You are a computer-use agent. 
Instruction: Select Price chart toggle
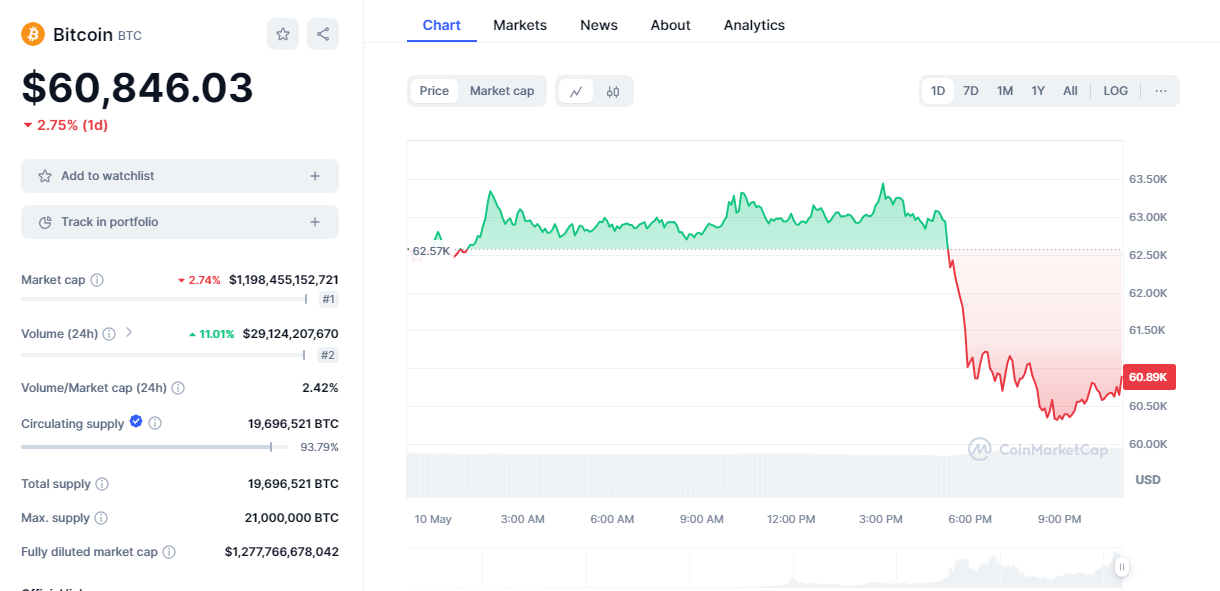point(434,91)
